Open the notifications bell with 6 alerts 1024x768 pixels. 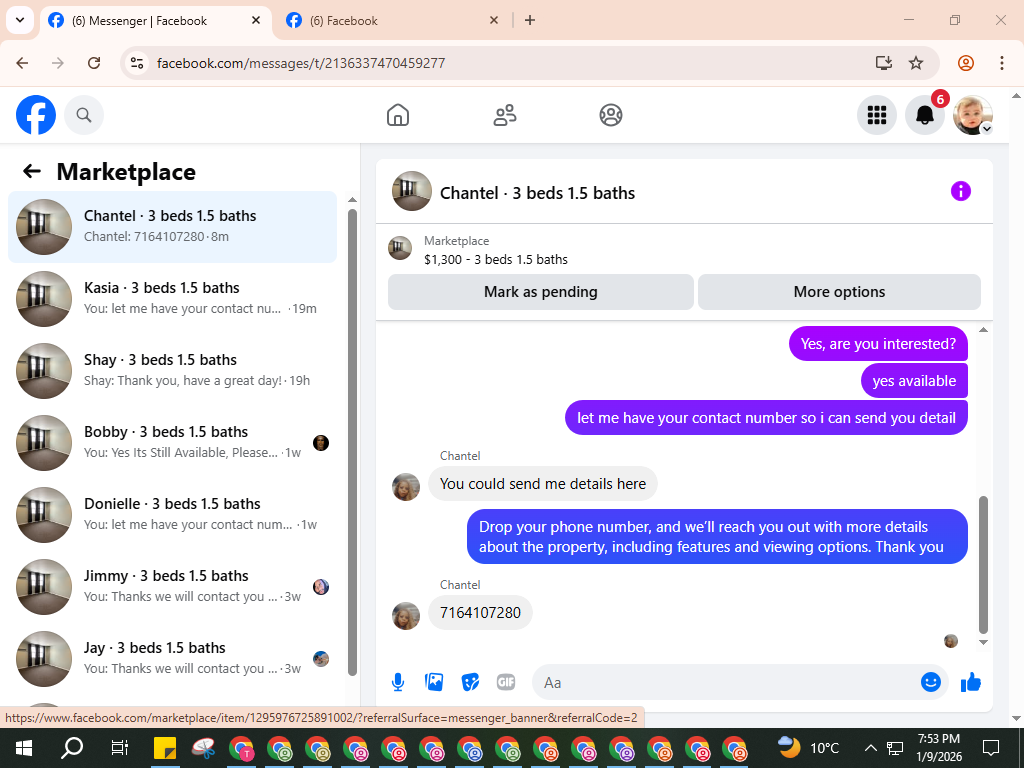(925, 115)
